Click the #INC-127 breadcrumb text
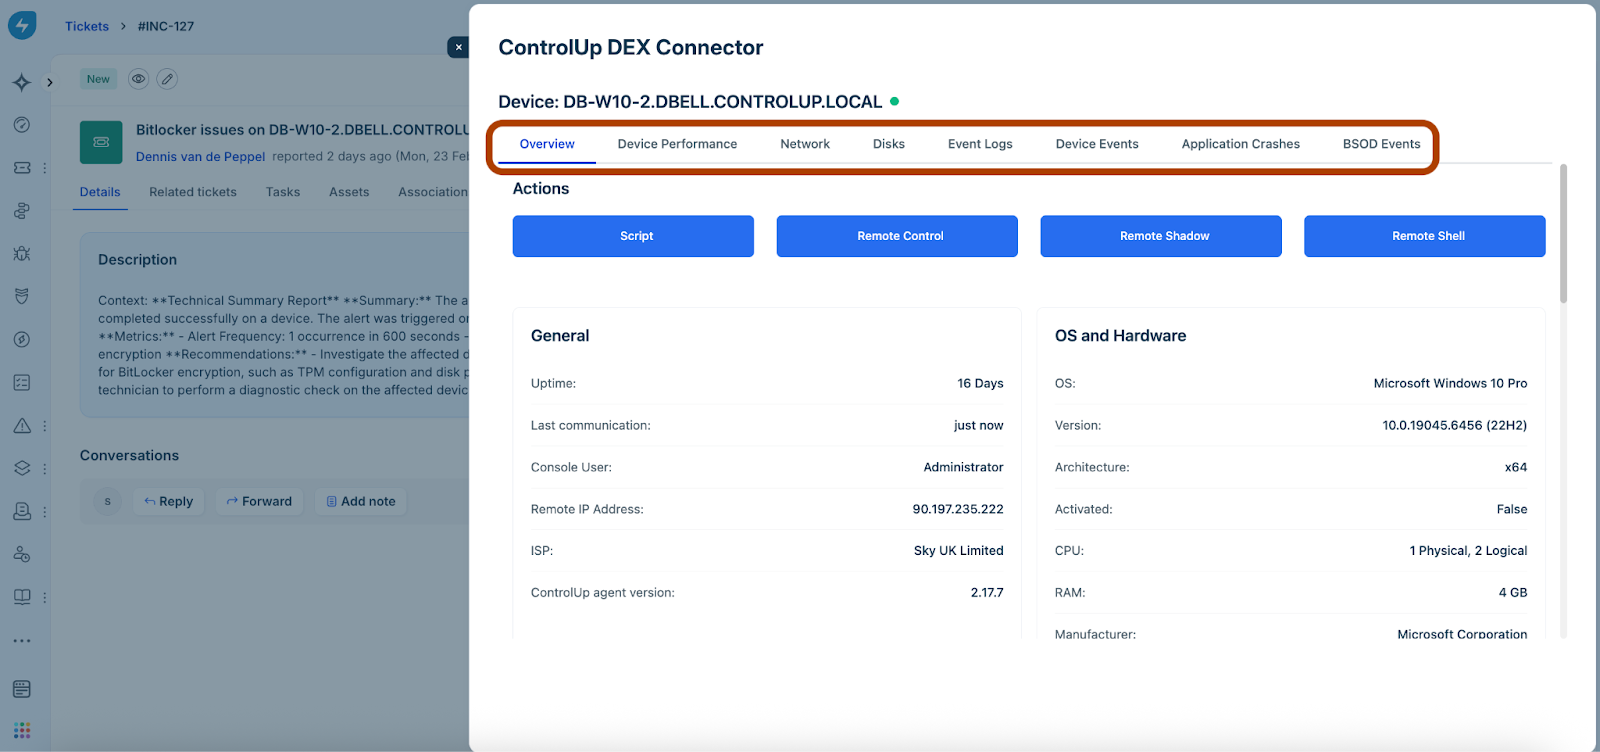This screenshot has width=1600, height=752. click(166, 26)
